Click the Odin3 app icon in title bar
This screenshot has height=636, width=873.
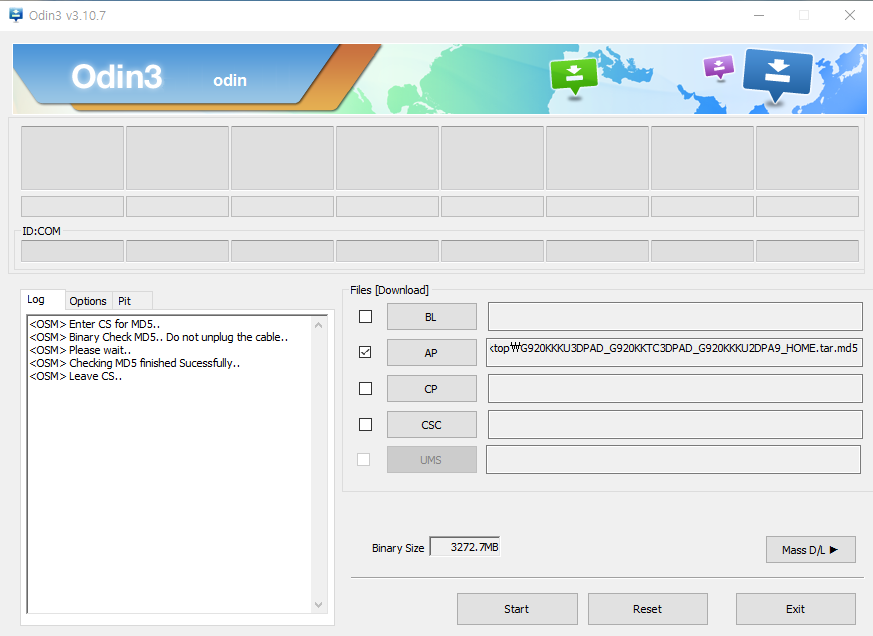[x=16, y=15]
